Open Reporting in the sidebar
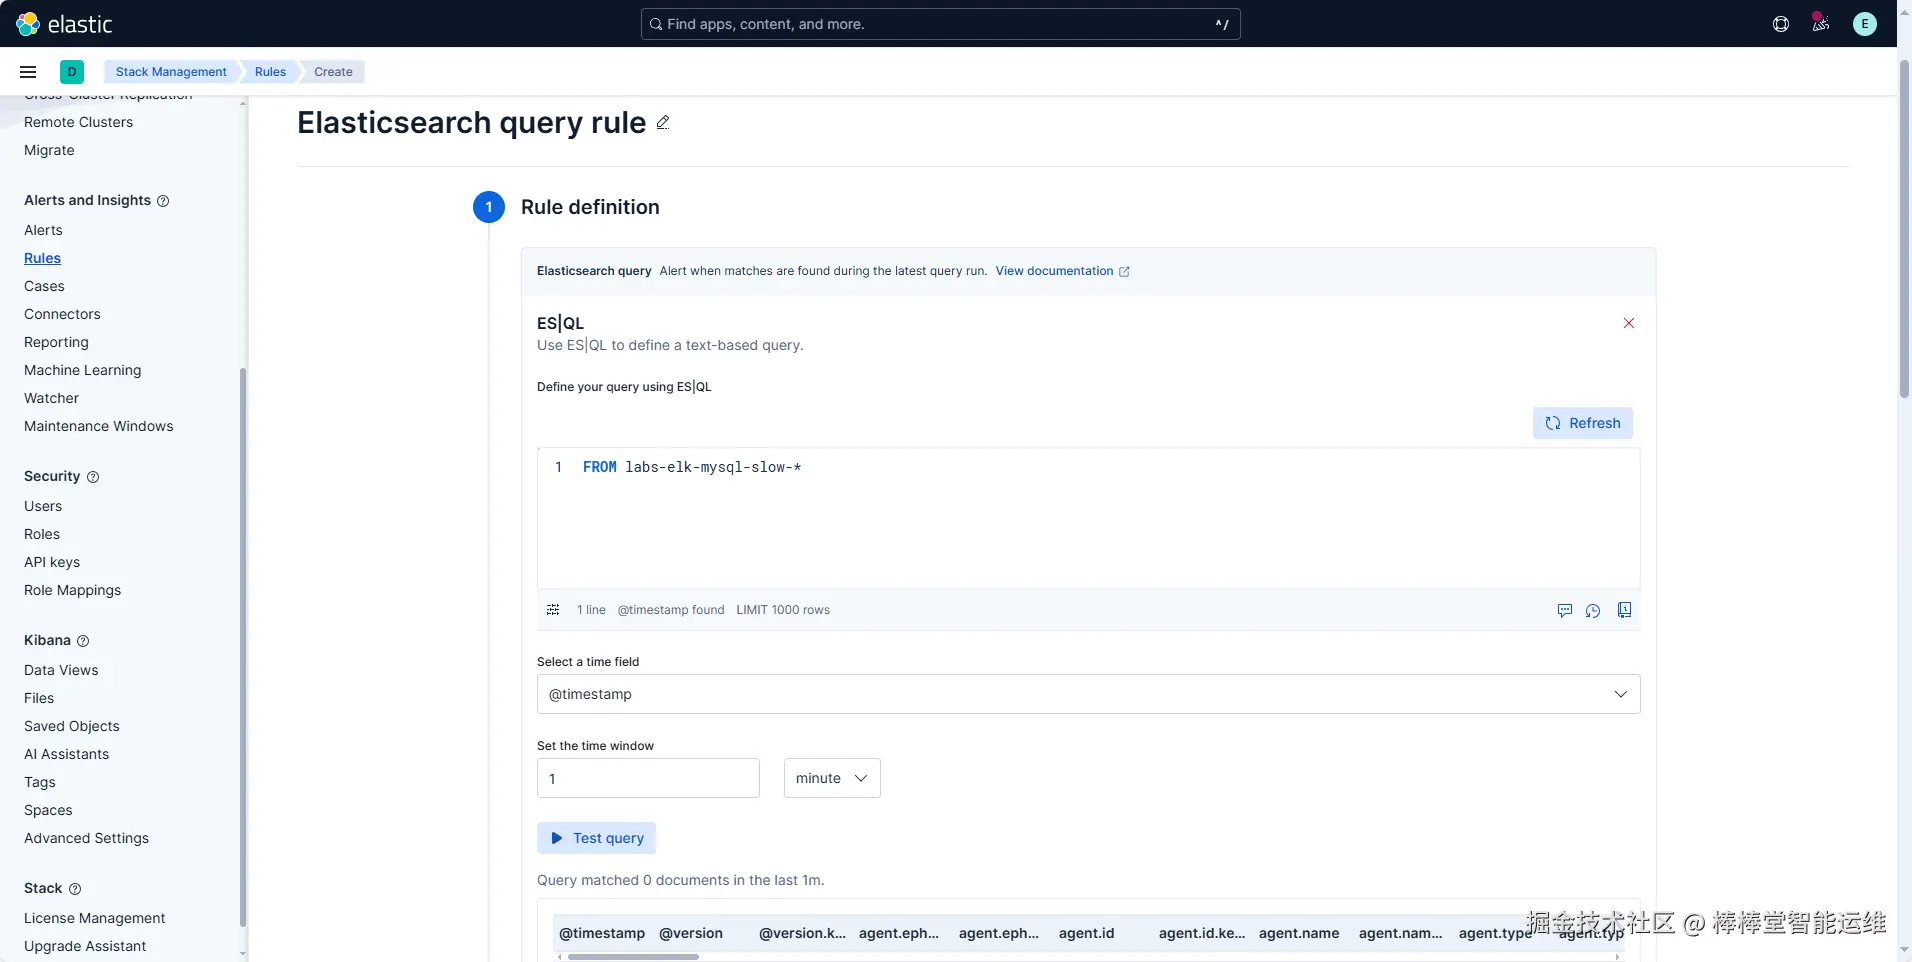The width and height of the screenshot is (1912, 962). (x=56, y=342)
